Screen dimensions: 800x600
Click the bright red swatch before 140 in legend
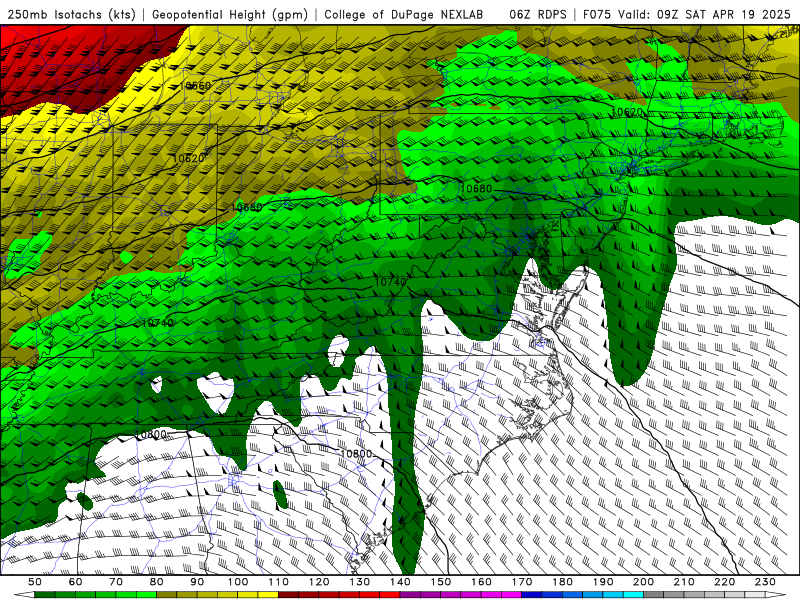(390, 595)
